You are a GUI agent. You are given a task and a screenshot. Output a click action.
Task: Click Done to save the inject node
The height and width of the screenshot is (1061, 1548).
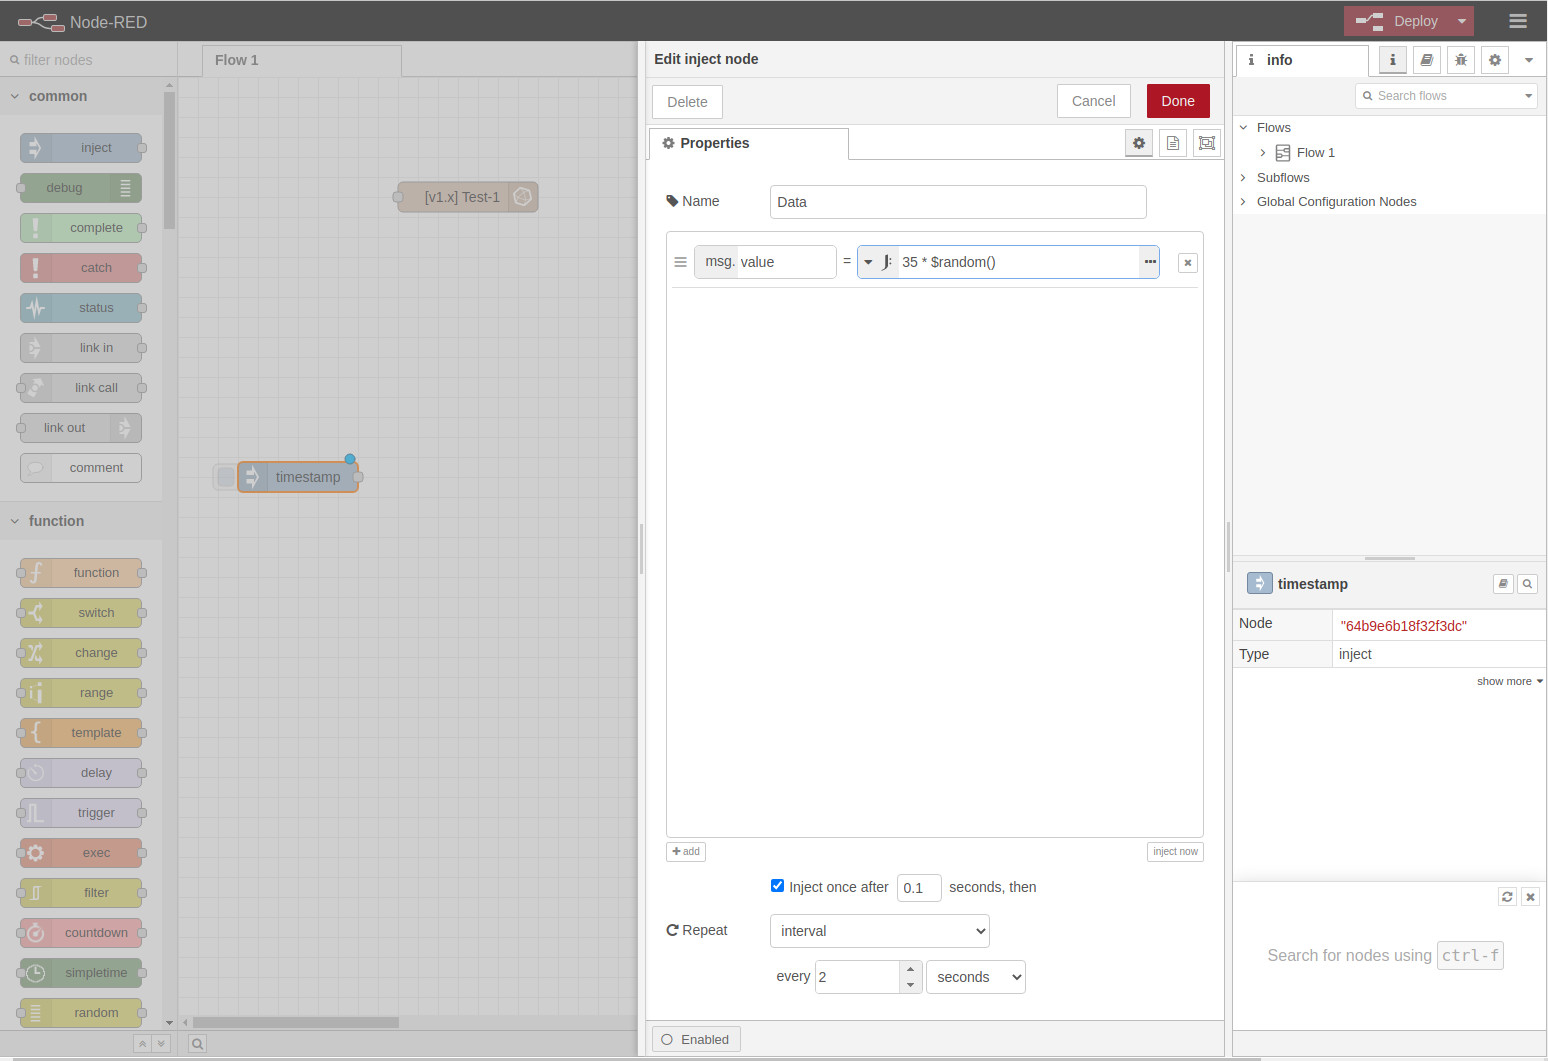pos(1178,101)
